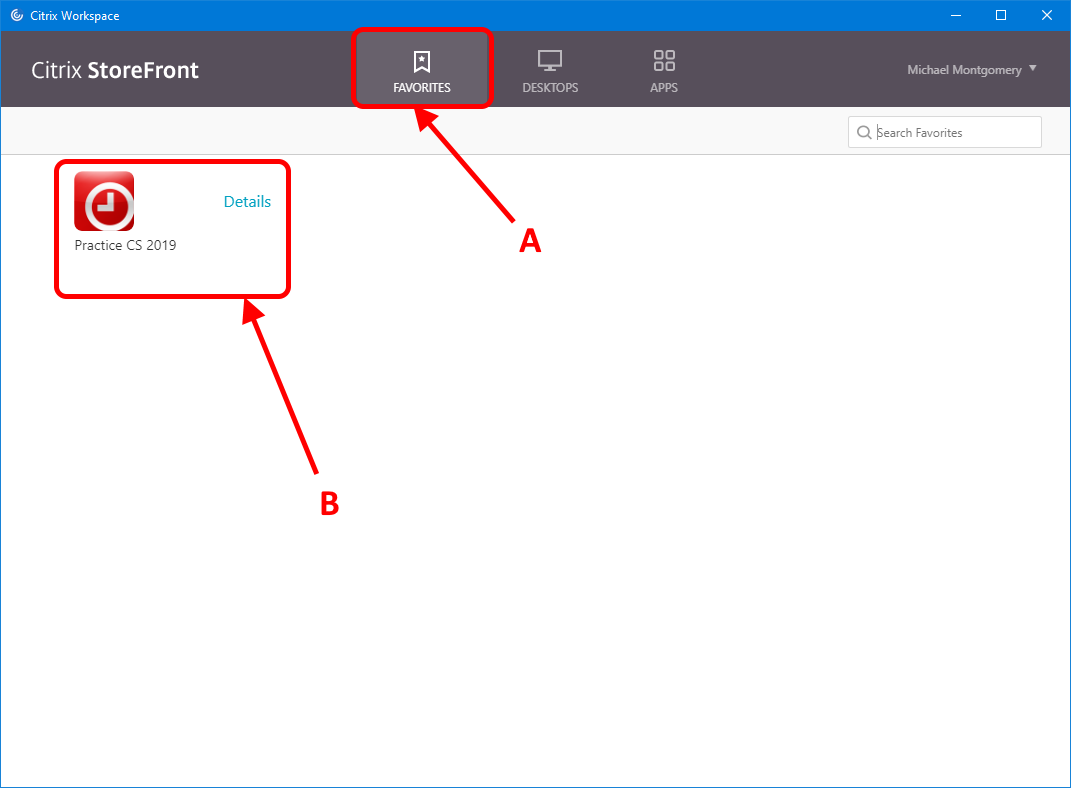This screenshot has height=788, width=1071.
Task: Launch the Practice CS 2019 app icon
Action: (104, 201)
